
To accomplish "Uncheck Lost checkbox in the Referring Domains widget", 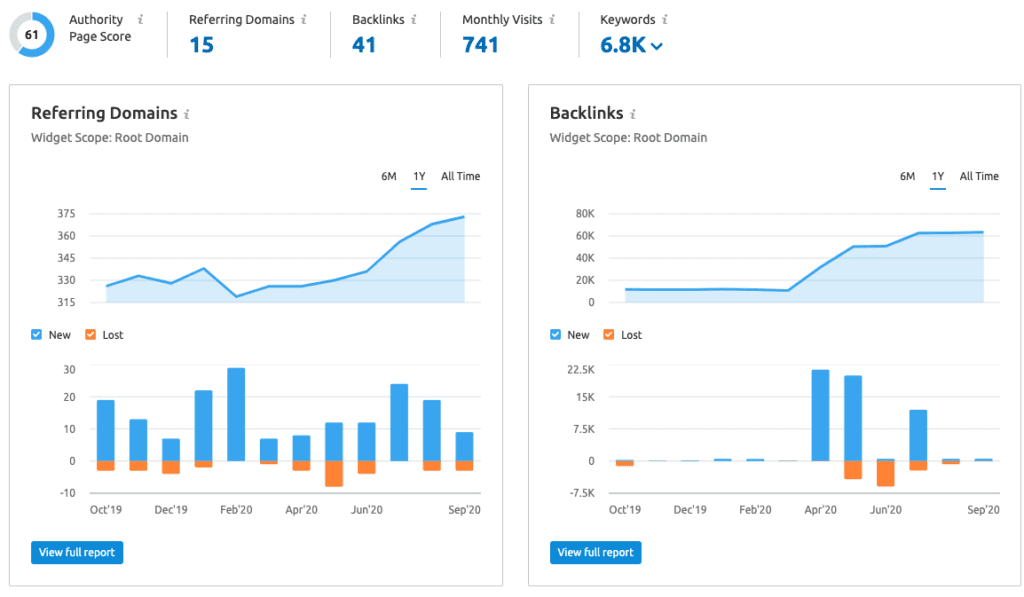I will (x=90, y=334).
